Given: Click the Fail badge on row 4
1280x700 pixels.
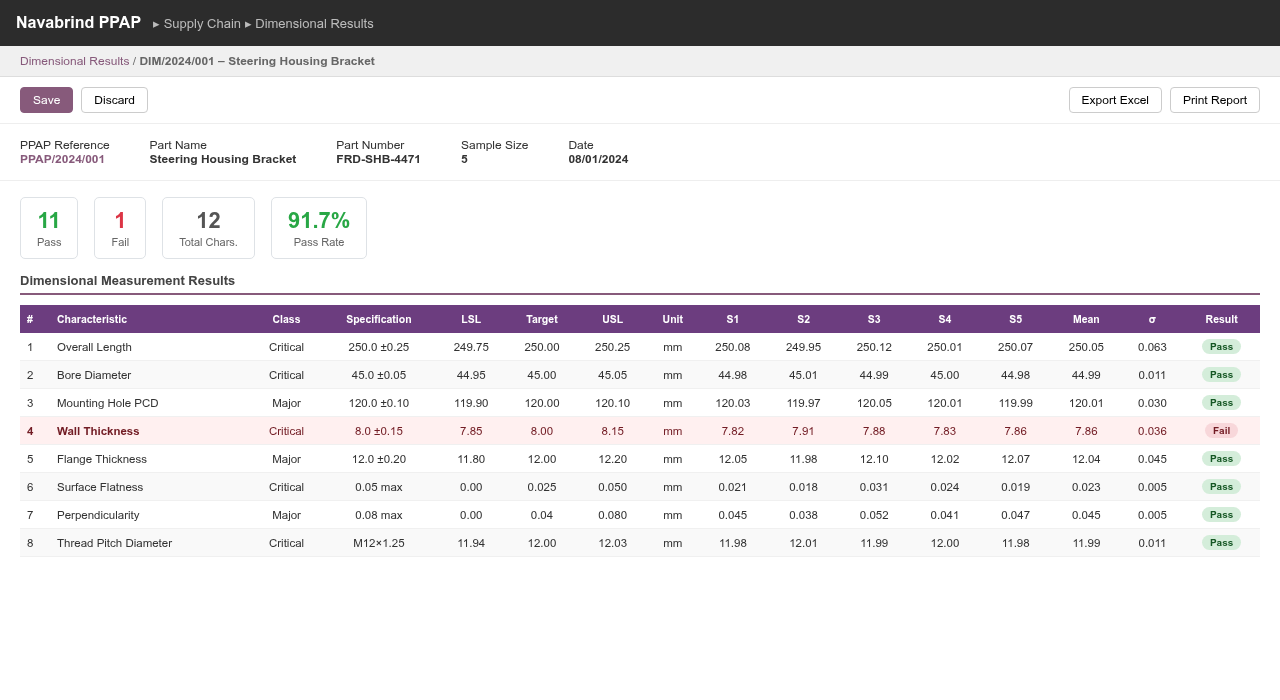Looking at the screenshot, I should pyautogui.click(x=1221, y=431).
